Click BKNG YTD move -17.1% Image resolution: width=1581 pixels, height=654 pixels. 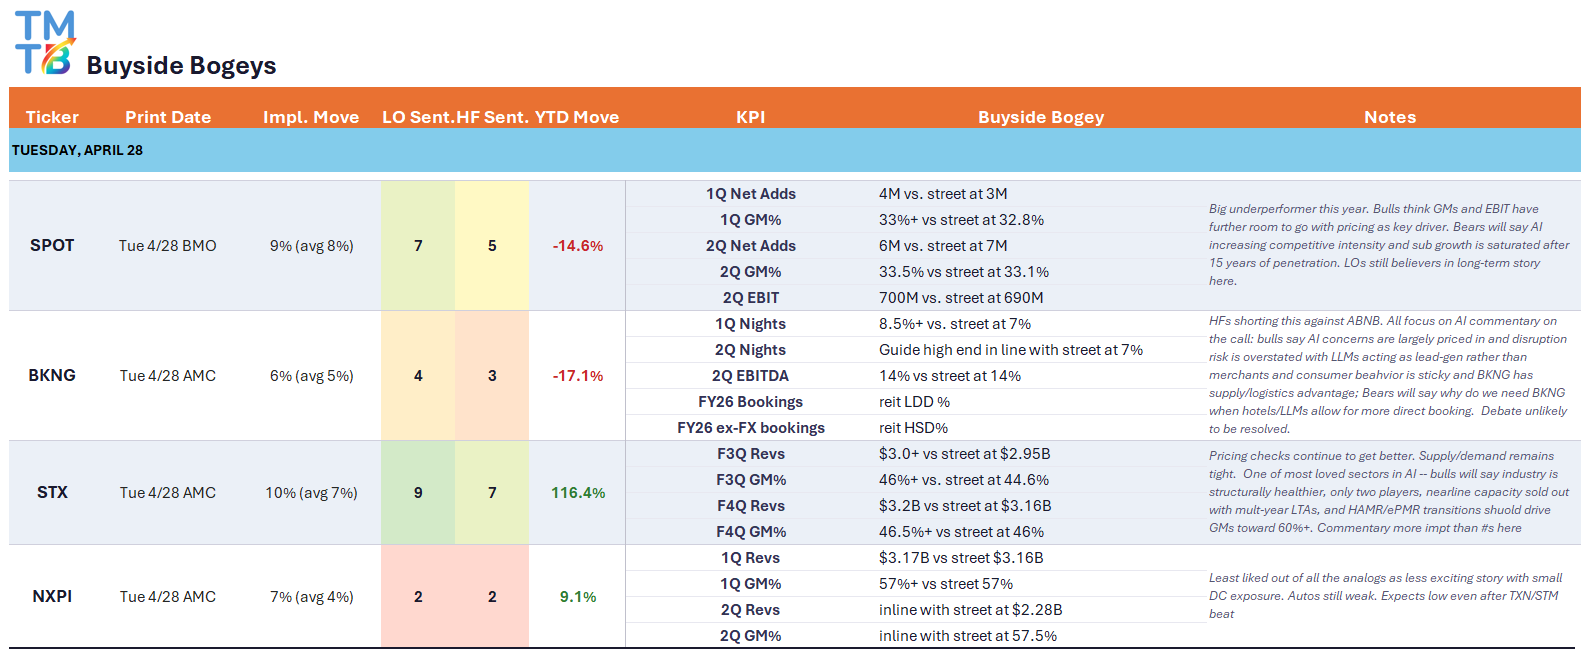click(578, 375)
